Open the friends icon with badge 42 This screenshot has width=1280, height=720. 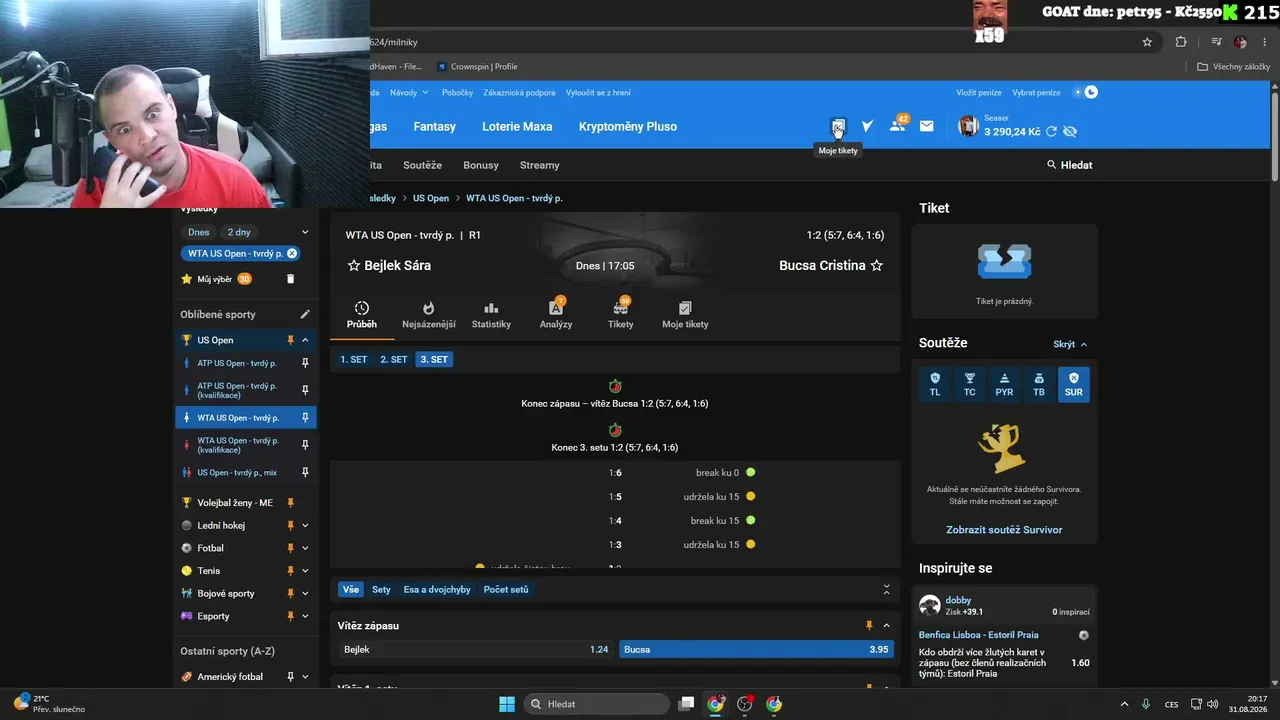coord(898,125)
